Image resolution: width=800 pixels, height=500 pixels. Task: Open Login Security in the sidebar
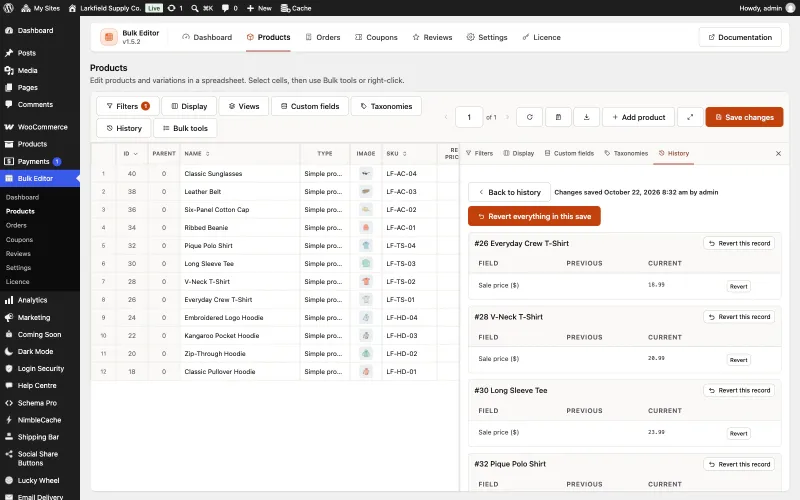point(41,368)
